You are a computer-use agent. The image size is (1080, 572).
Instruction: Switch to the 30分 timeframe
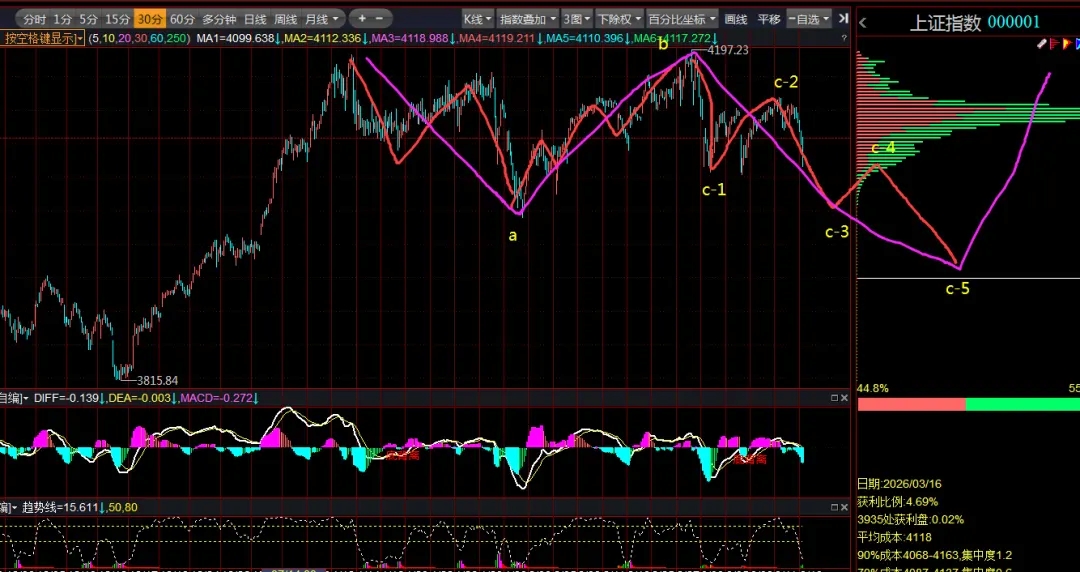150,19
